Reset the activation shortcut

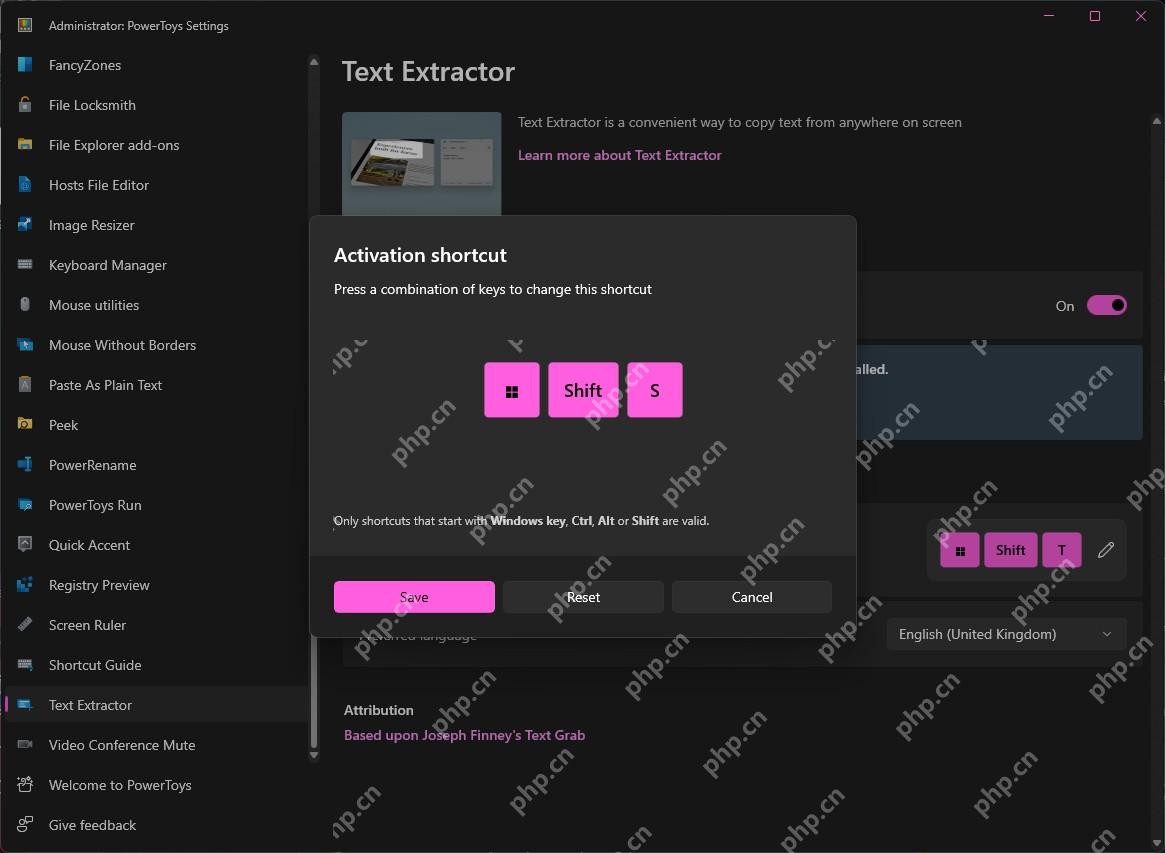[583, 597]
